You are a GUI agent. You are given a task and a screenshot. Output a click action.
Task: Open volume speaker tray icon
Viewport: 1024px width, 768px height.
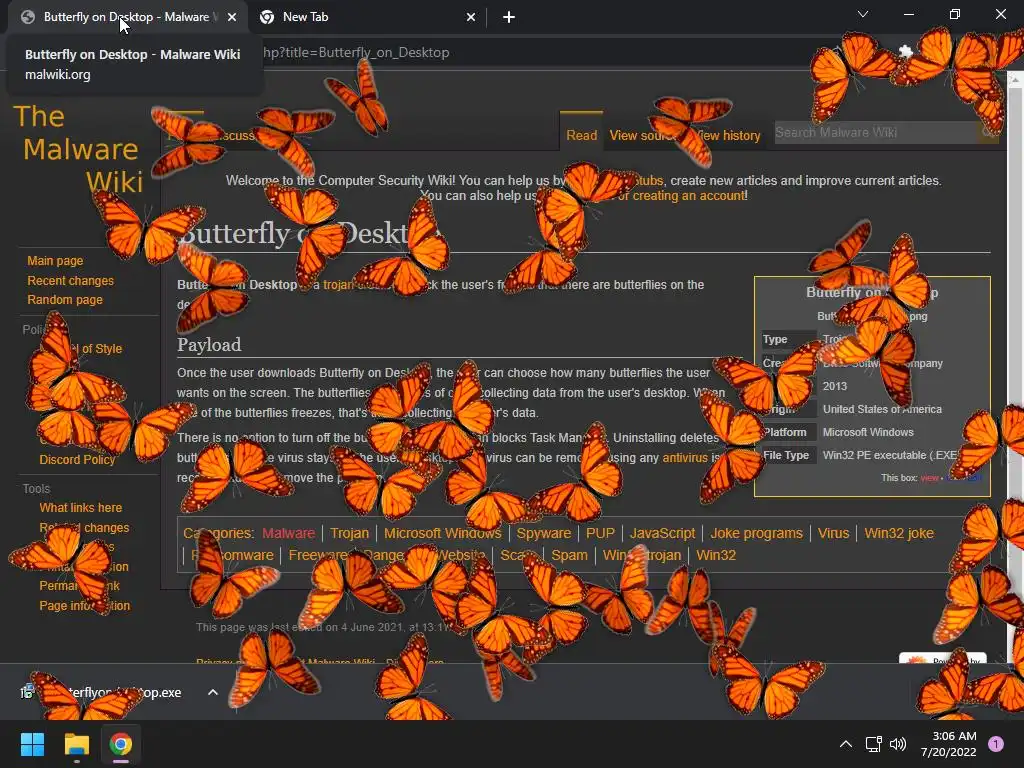pos(898,744)
